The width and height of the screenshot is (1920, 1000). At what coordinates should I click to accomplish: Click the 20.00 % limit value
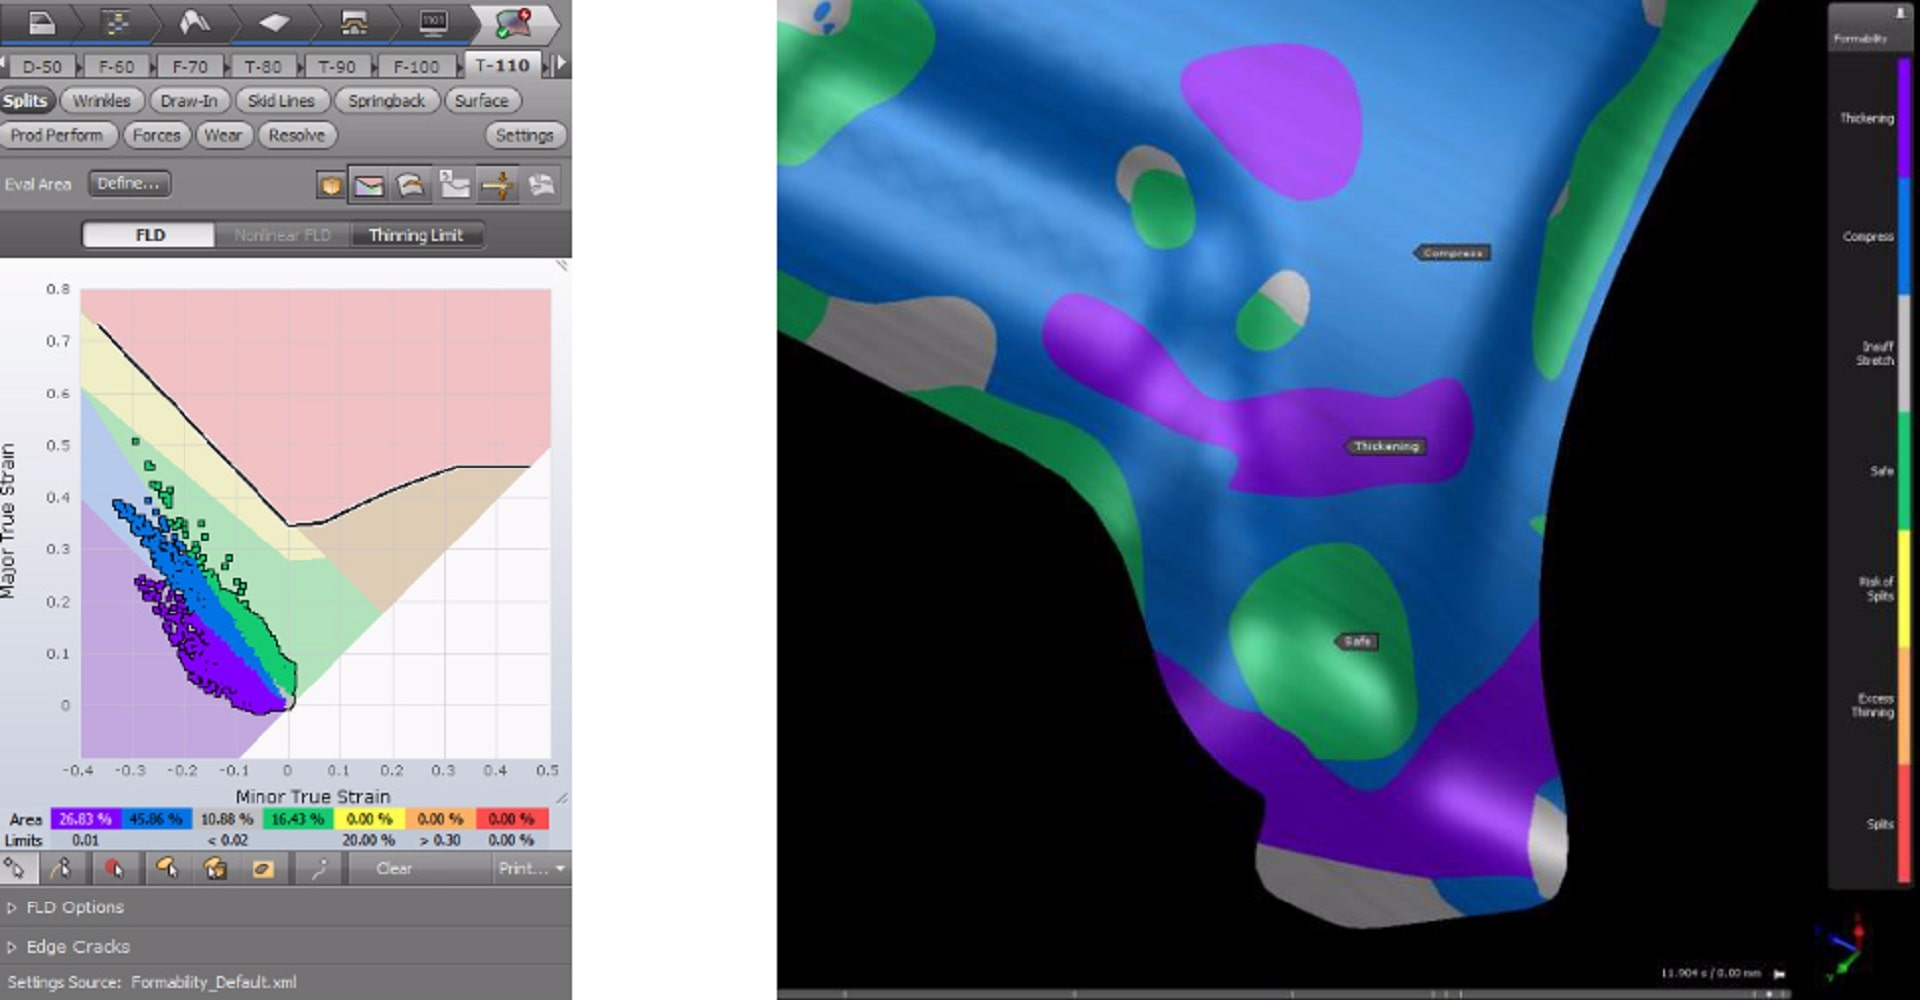(368, 841)
